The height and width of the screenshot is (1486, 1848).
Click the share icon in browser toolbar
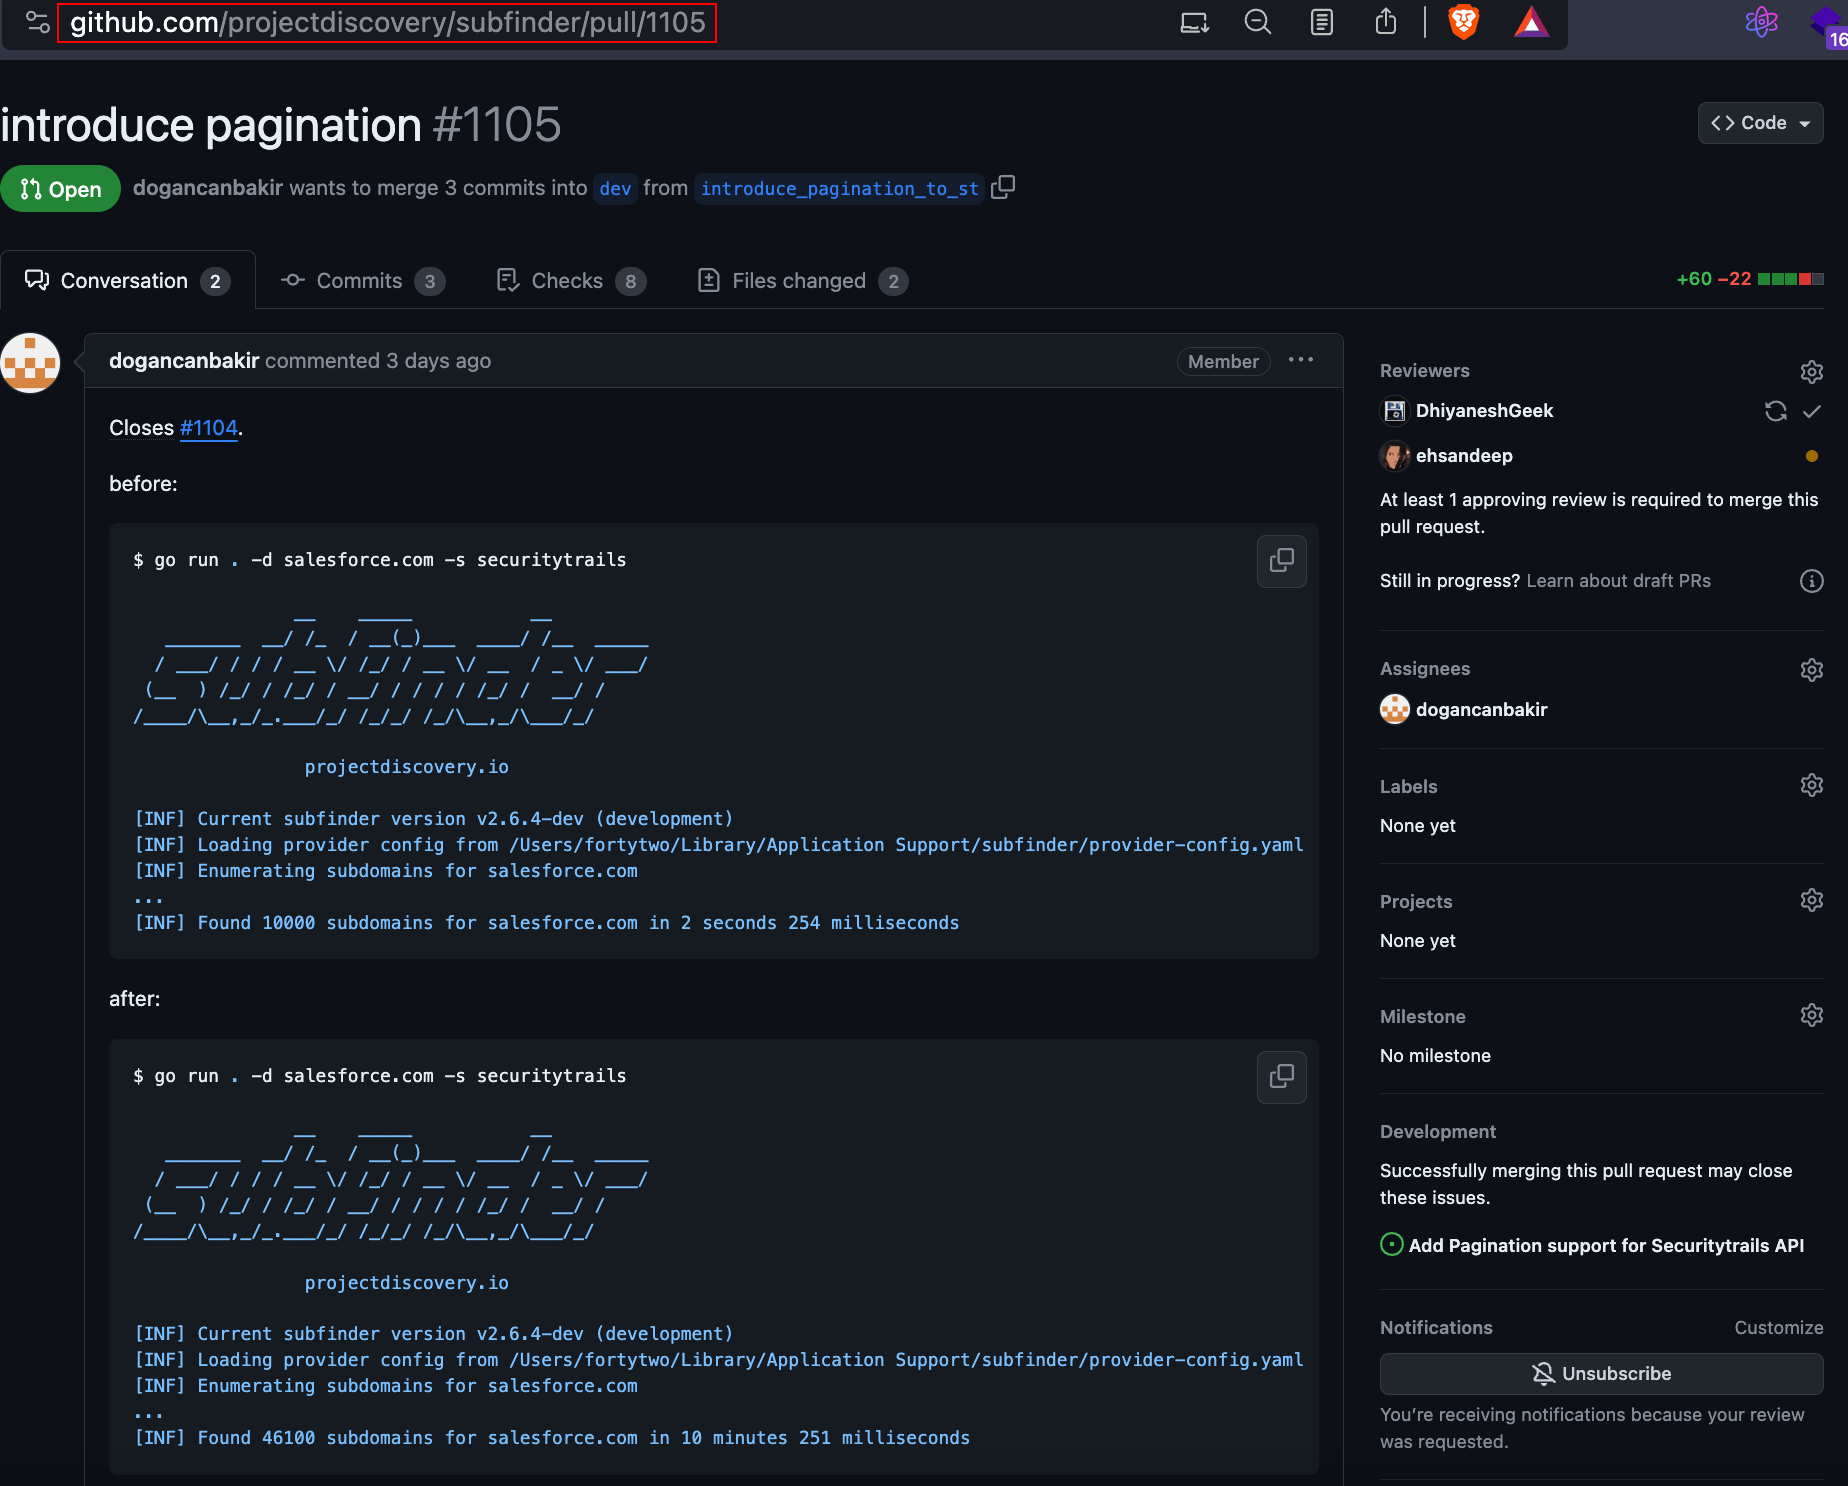pos(1386,21)
